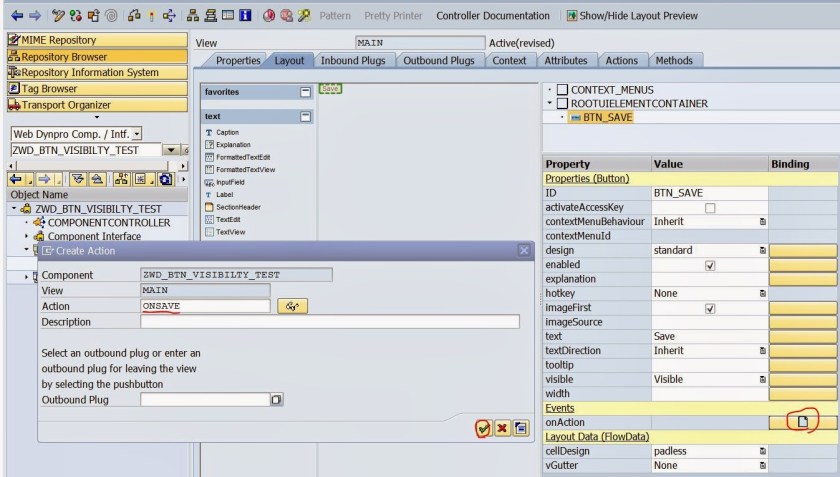Click the tree toolbar hierarchy display icon
This screenshot has width=840, height=477.
122,179
